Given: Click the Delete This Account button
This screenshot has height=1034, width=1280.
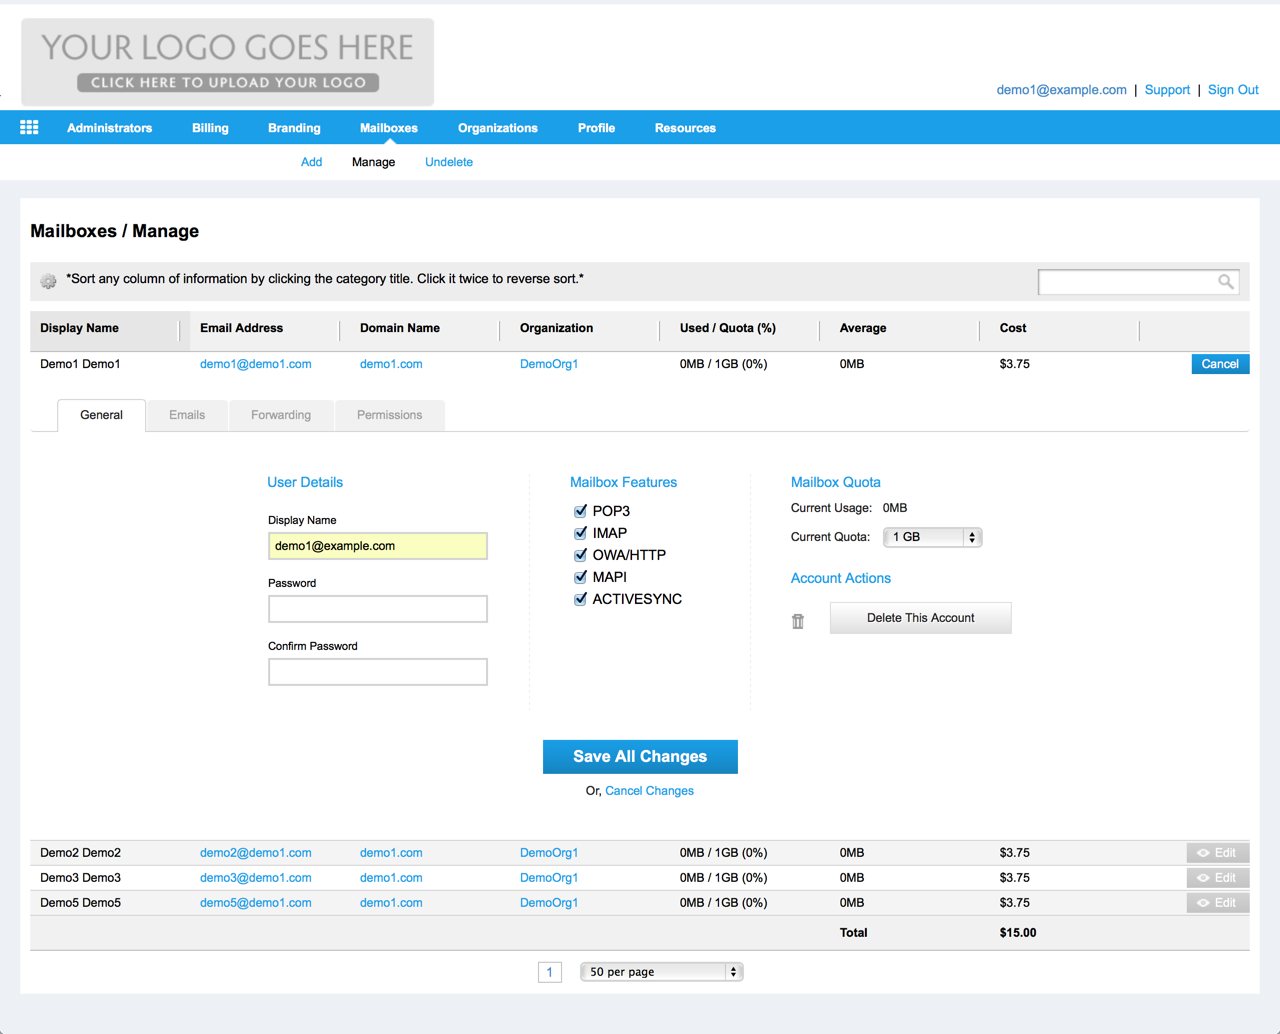Looking at the screenshot, I should (920, 618).
